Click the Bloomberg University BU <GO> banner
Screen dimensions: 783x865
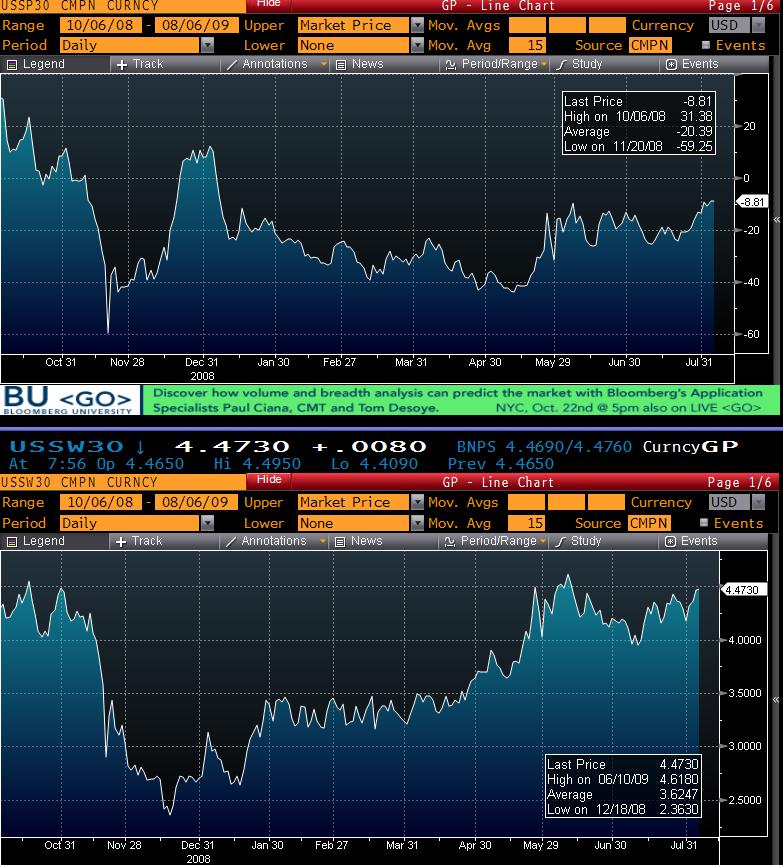tap(68, 401)
